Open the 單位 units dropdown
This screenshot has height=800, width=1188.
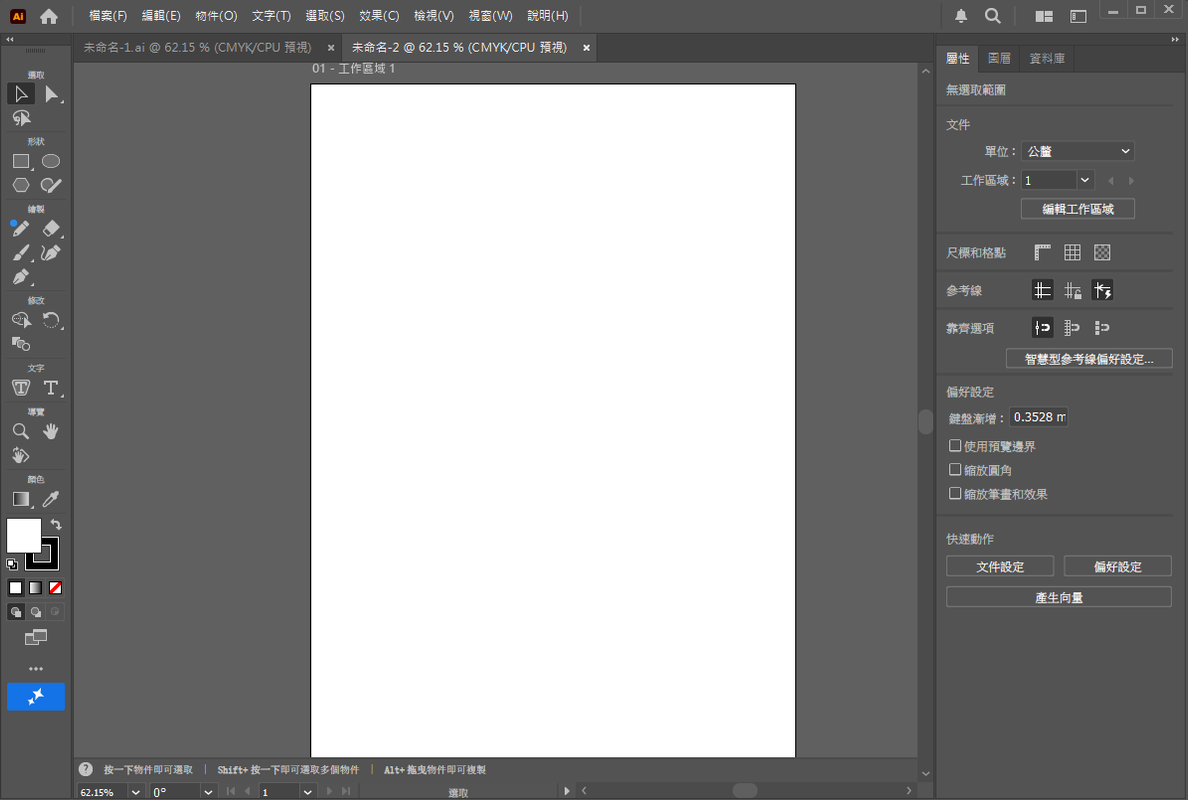1077,151
